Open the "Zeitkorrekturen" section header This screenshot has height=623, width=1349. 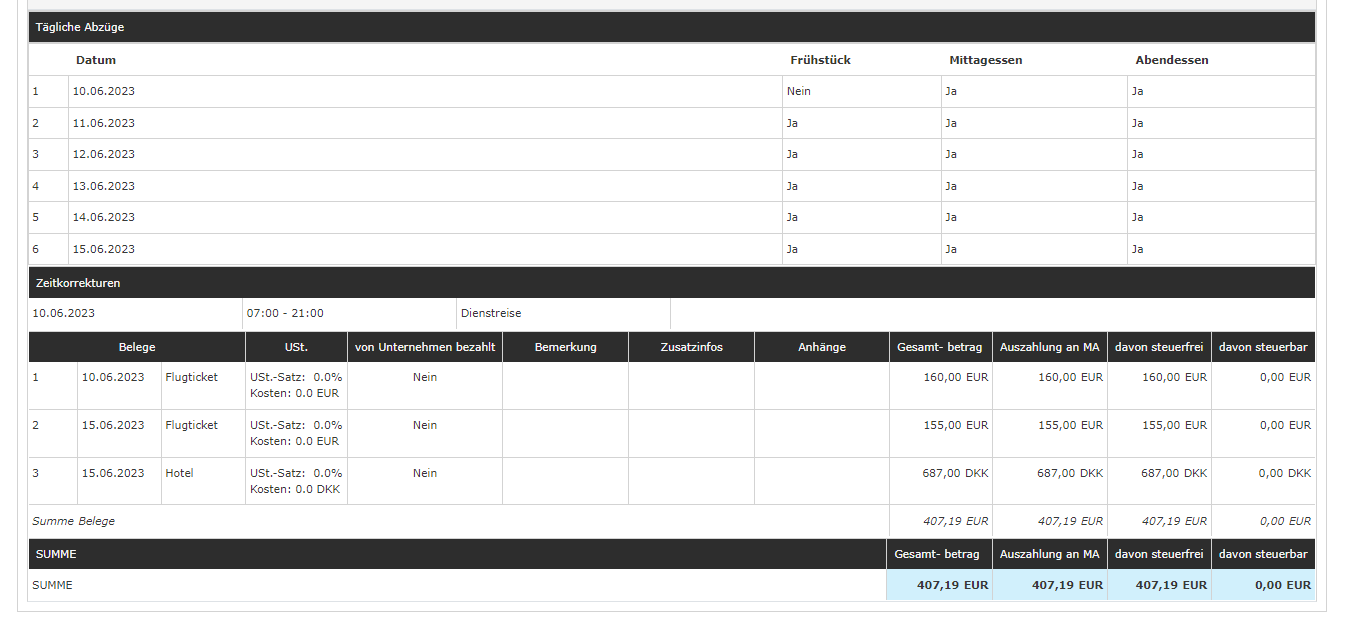[78, 283]
